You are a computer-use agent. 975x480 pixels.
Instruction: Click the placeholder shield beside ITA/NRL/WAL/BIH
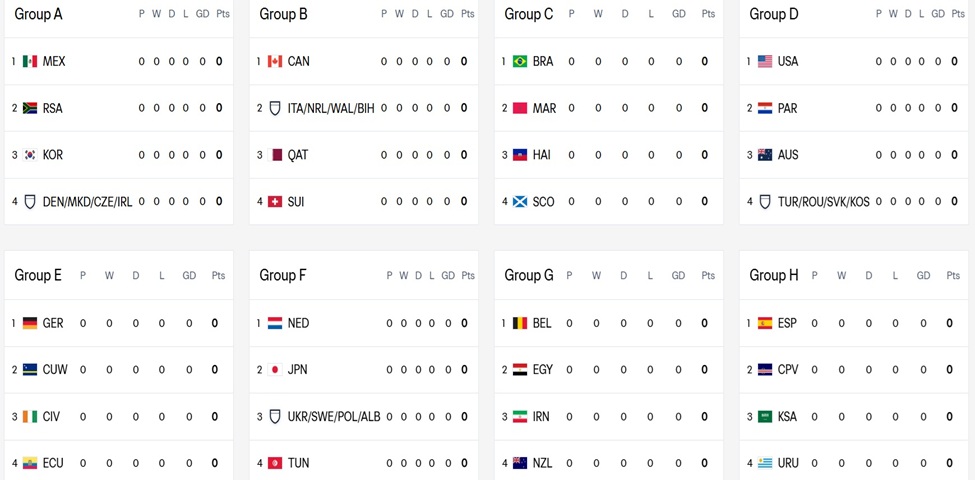[x=275, y=108]
